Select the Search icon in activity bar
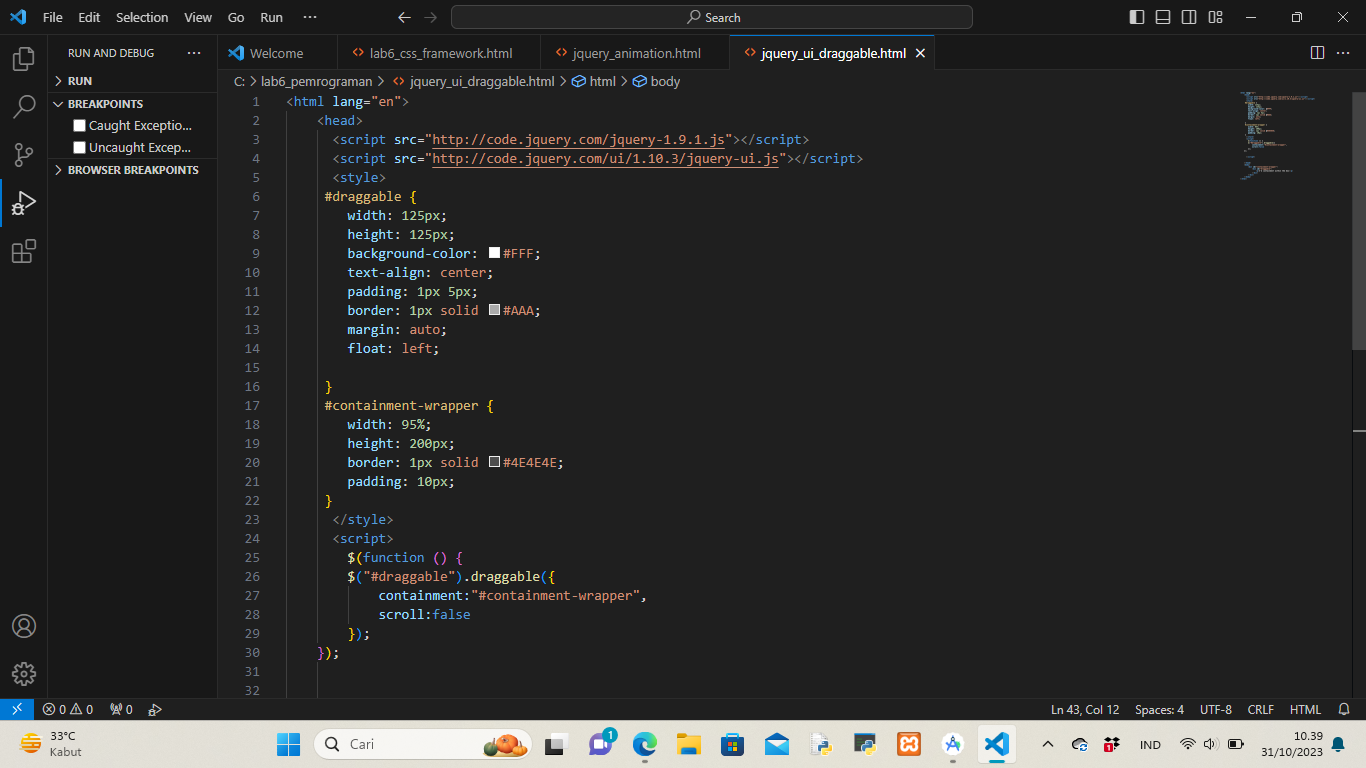This screenshot has width=1366, height=768. (23, 106)
